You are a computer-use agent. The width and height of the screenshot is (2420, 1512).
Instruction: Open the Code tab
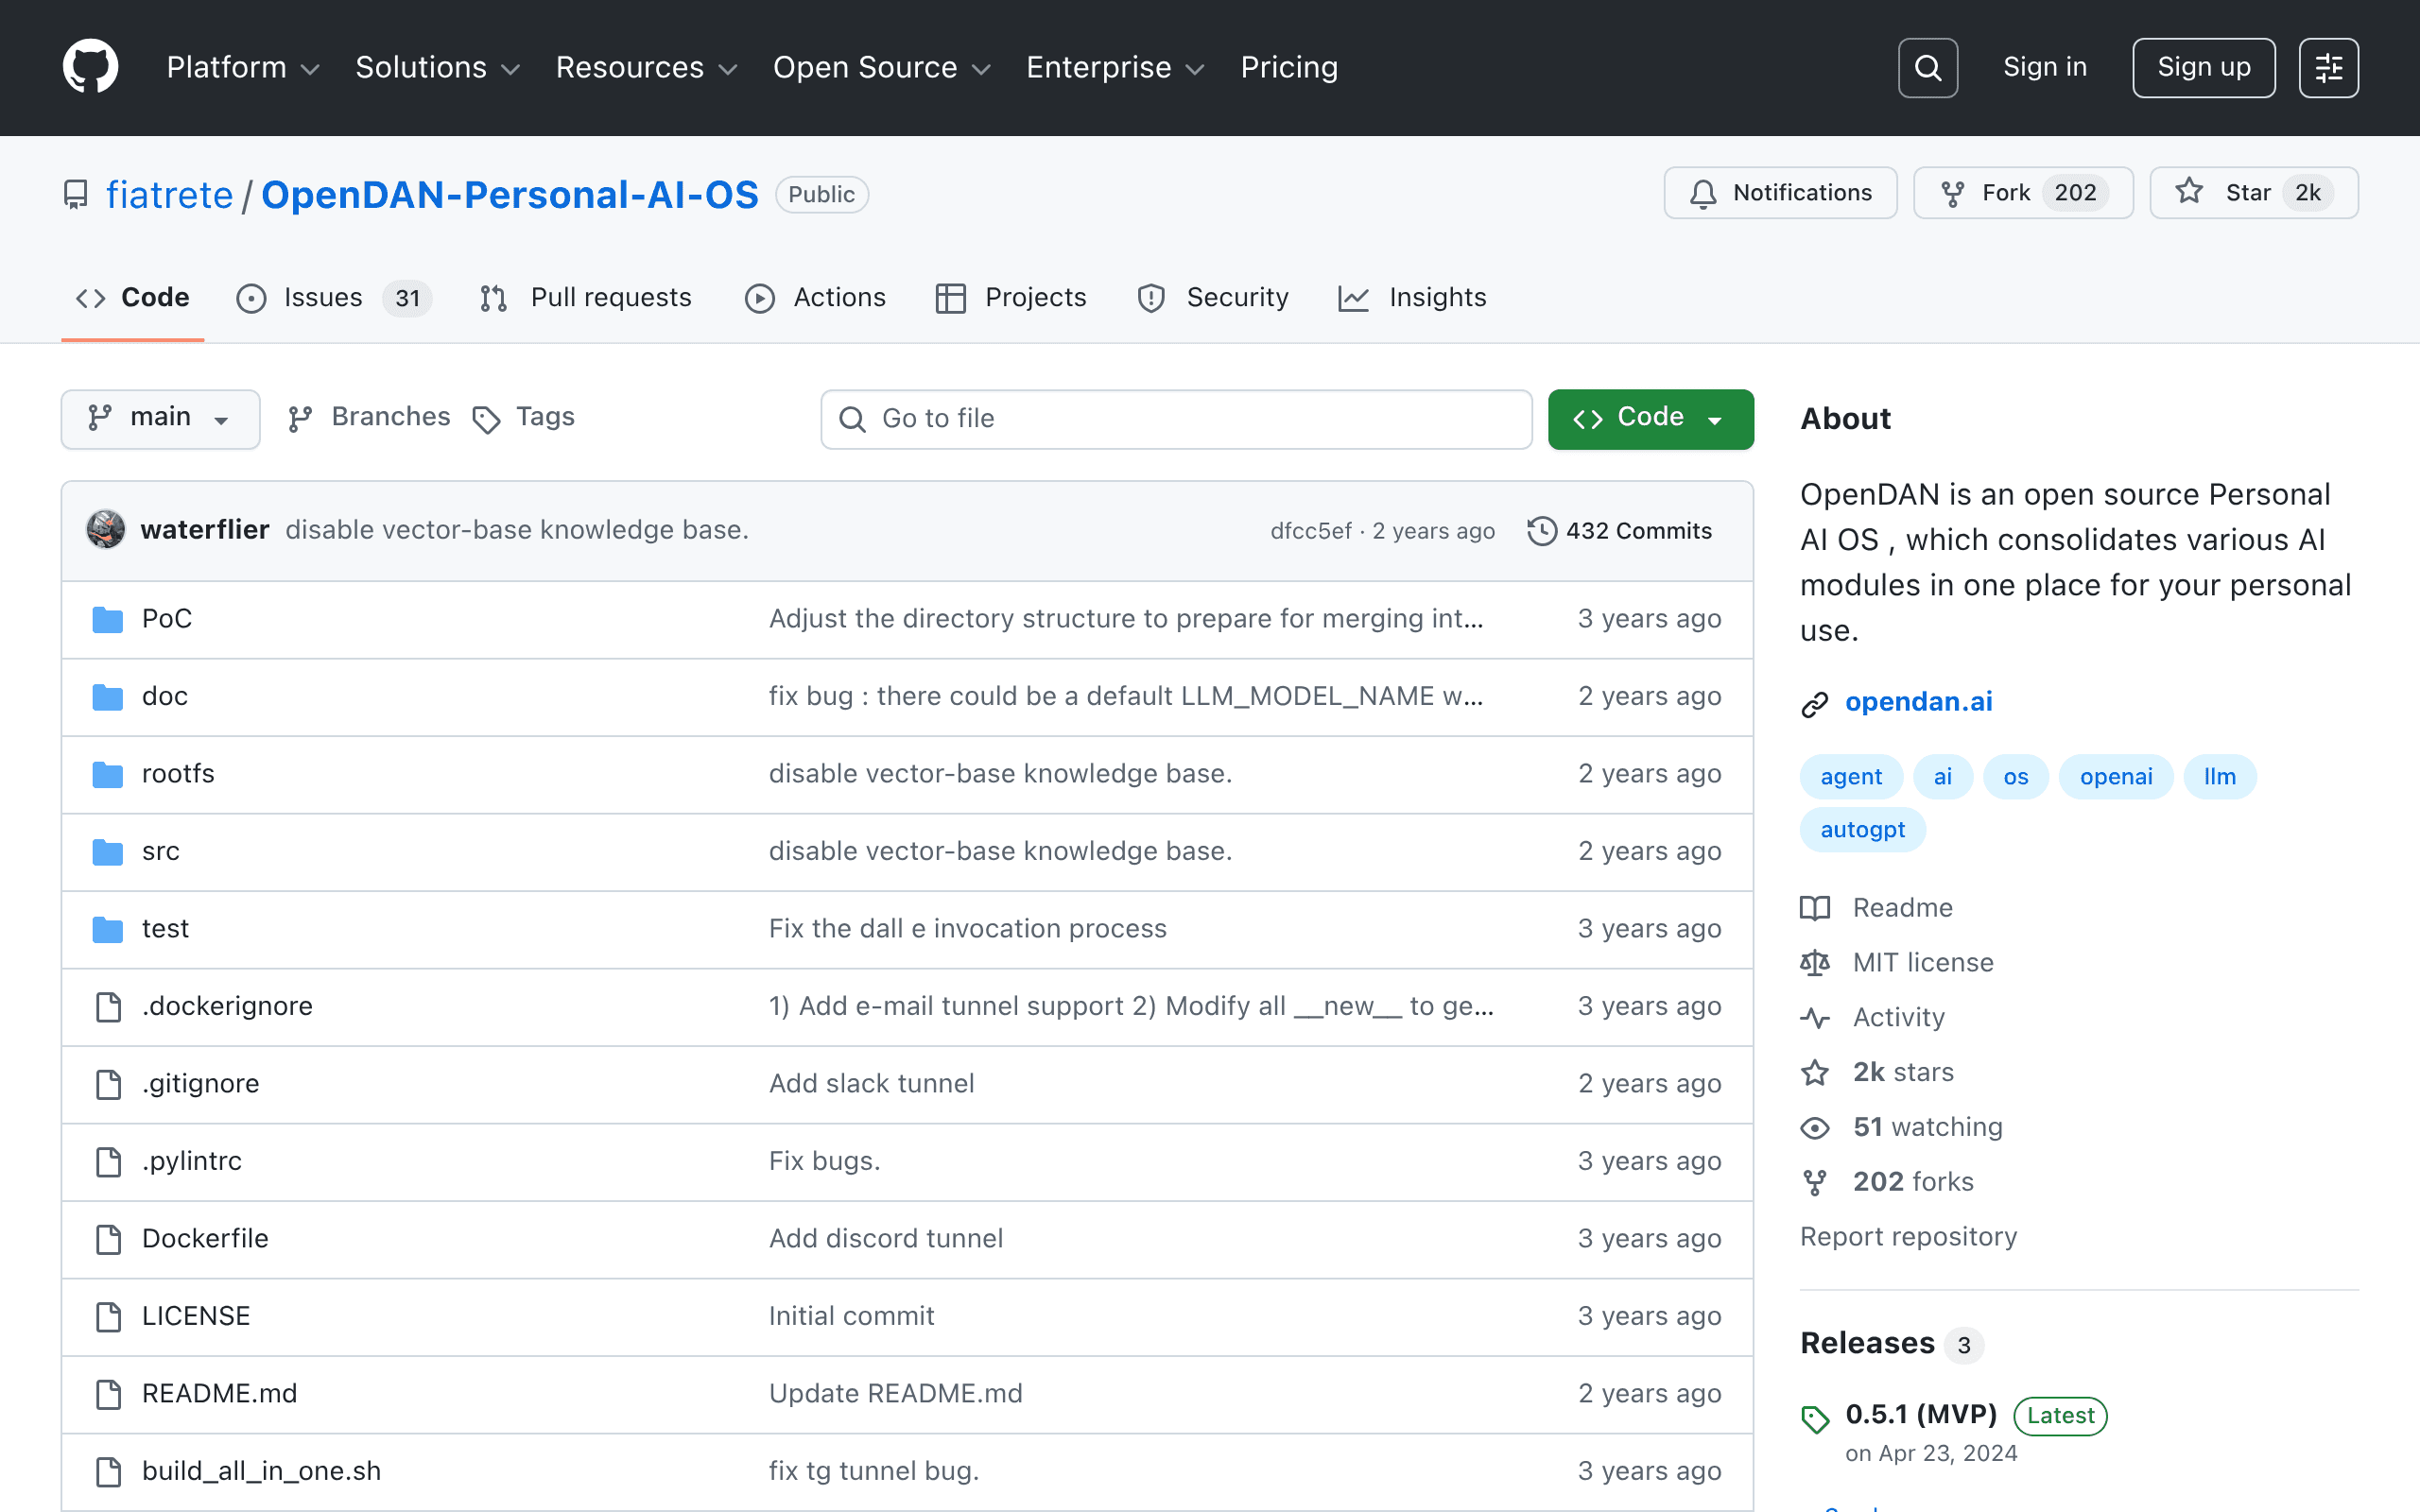[133, 297]
